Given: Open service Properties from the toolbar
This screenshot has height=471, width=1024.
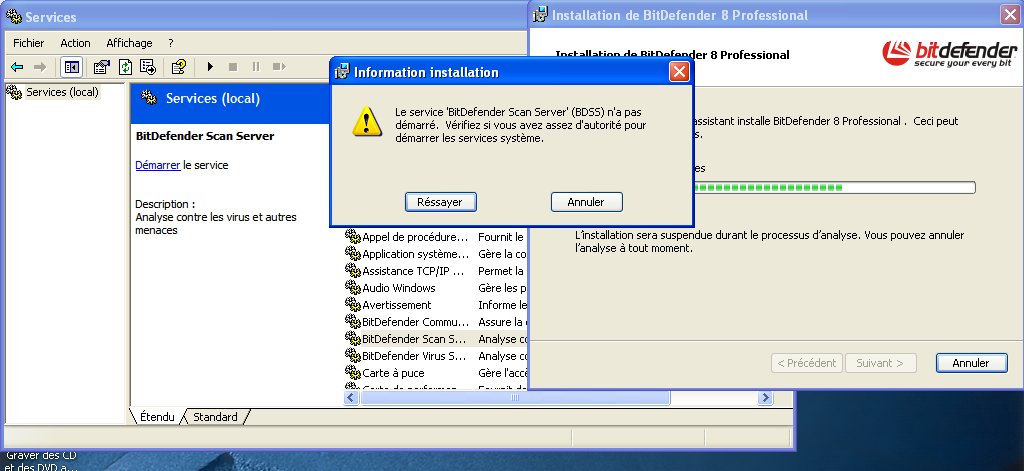Looking at the screenshot, I should point(101,67).
